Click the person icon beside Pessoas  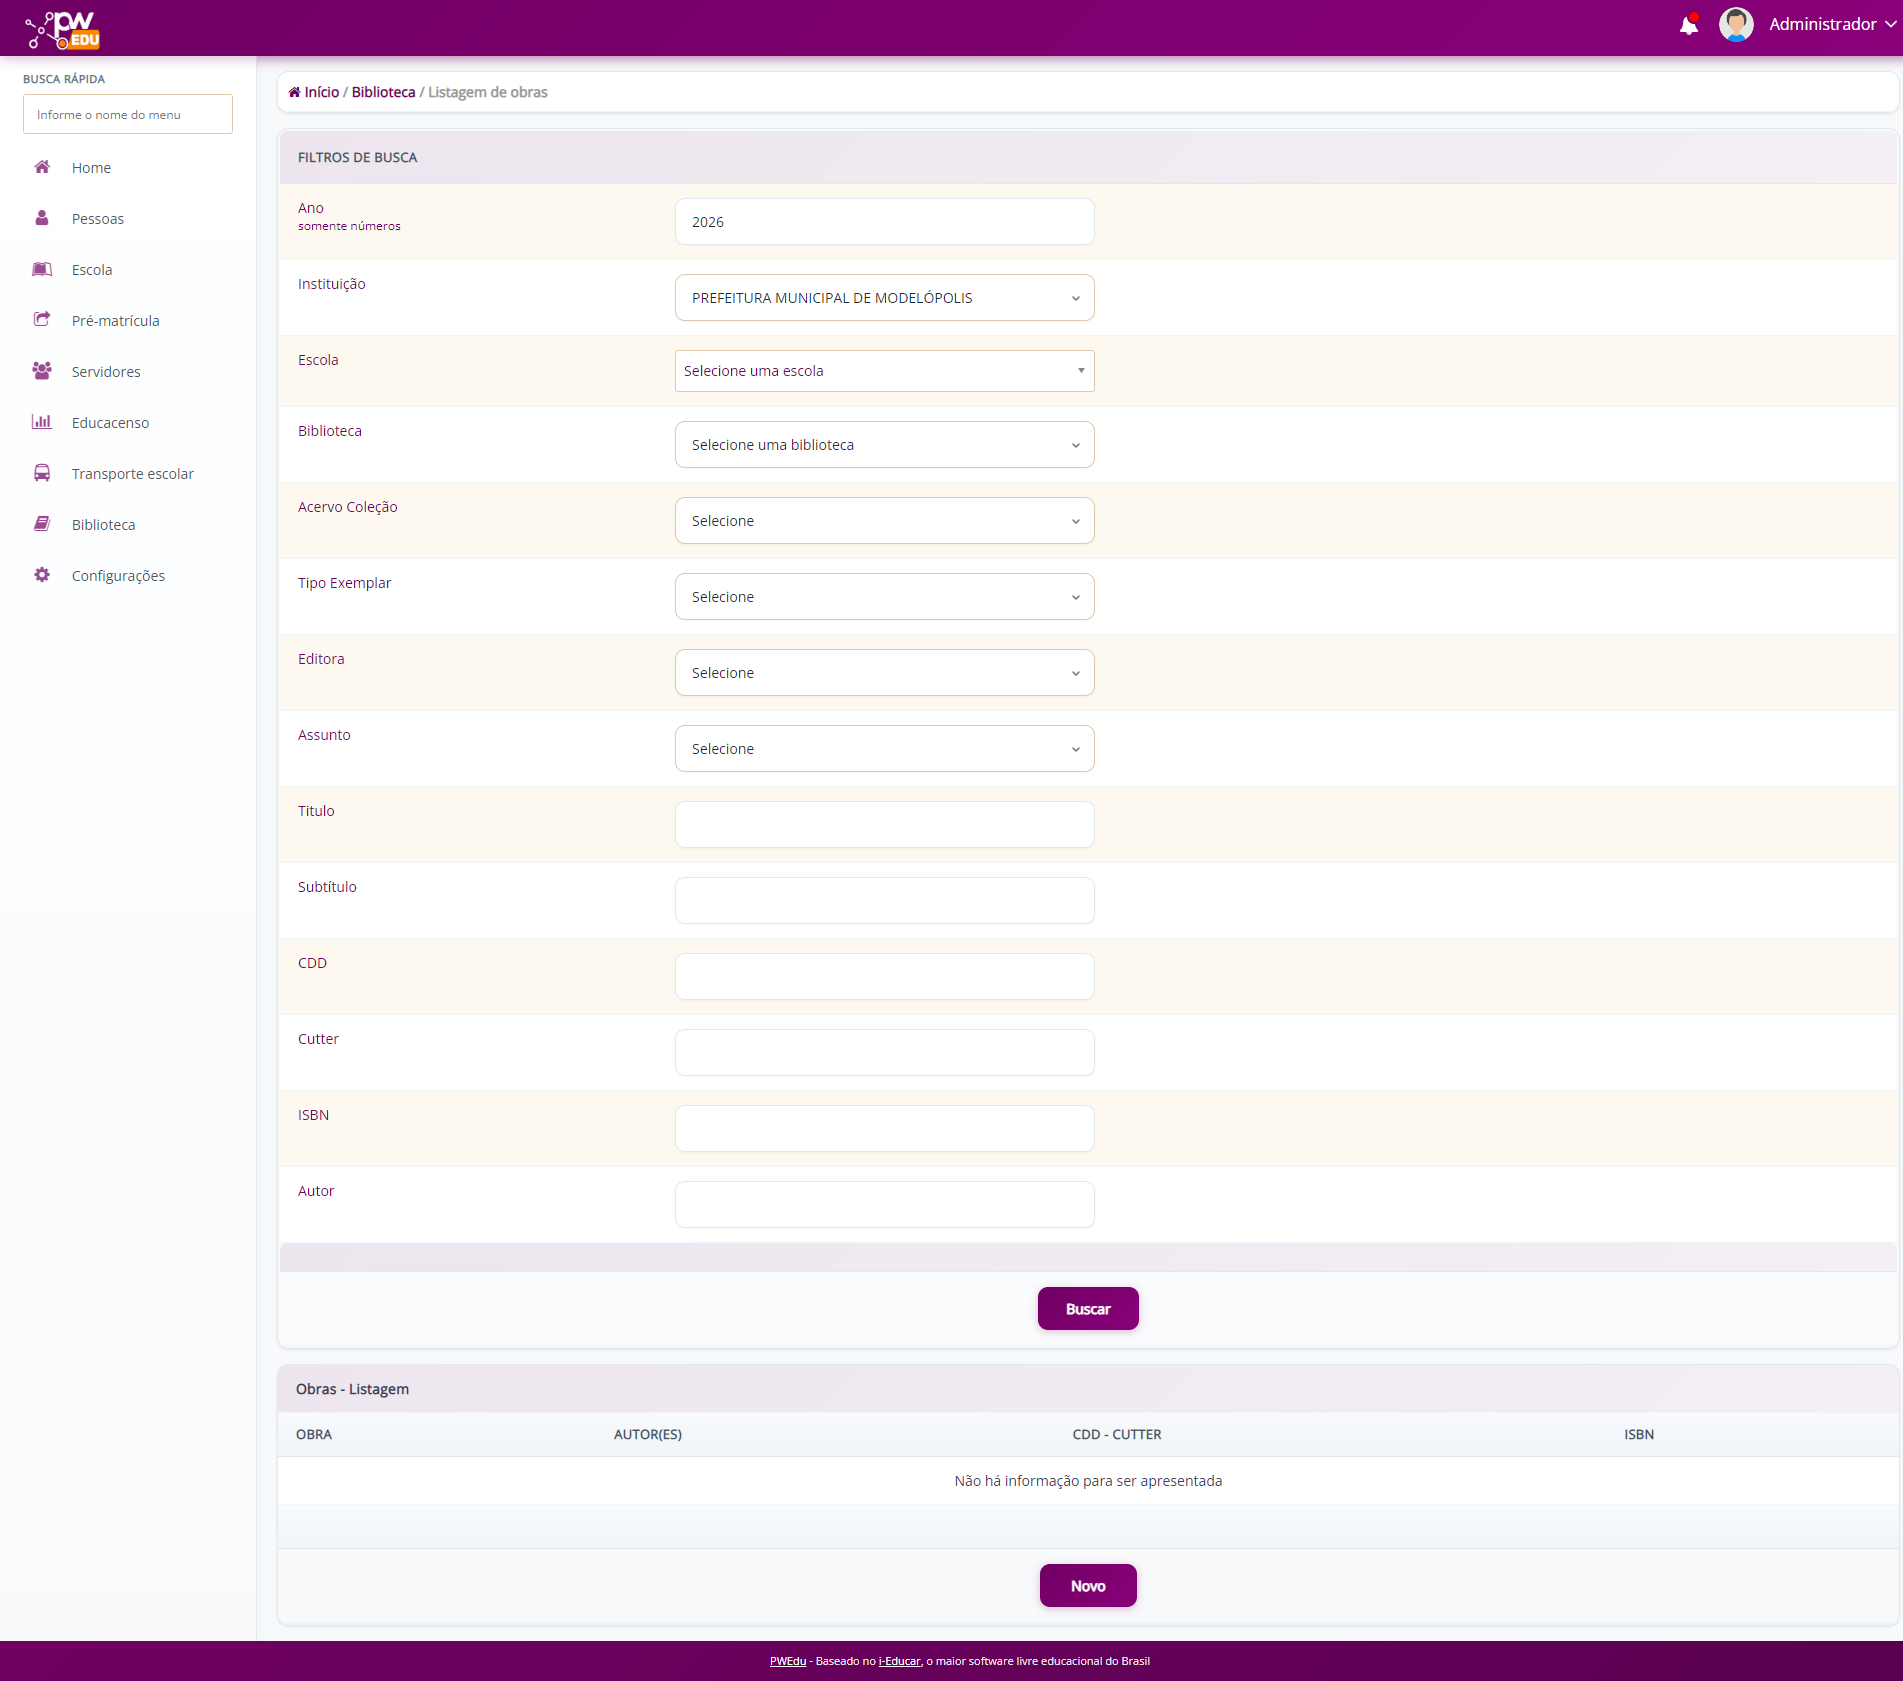coord(42,218)
